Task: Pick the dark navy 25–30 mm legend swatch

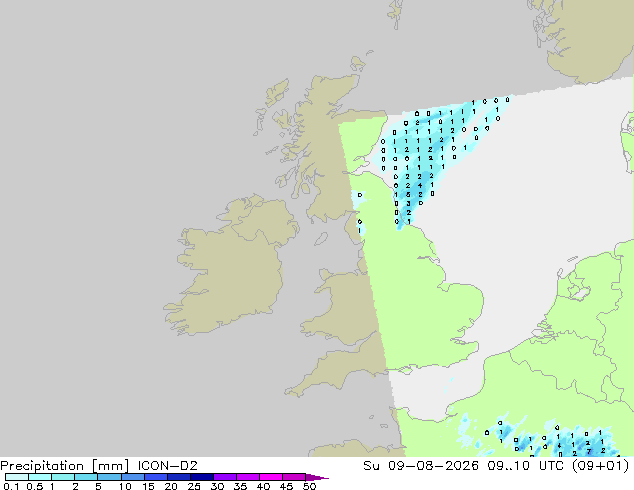Action: [202, 477]
